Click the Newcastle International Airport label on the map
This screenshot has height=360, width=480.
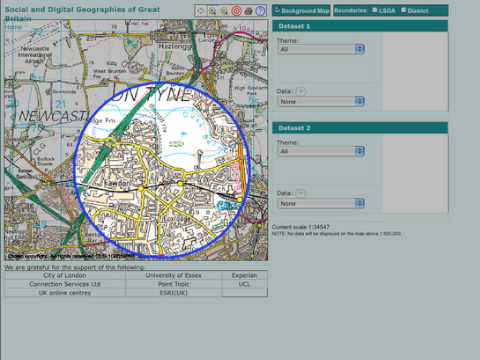point(35,55)
